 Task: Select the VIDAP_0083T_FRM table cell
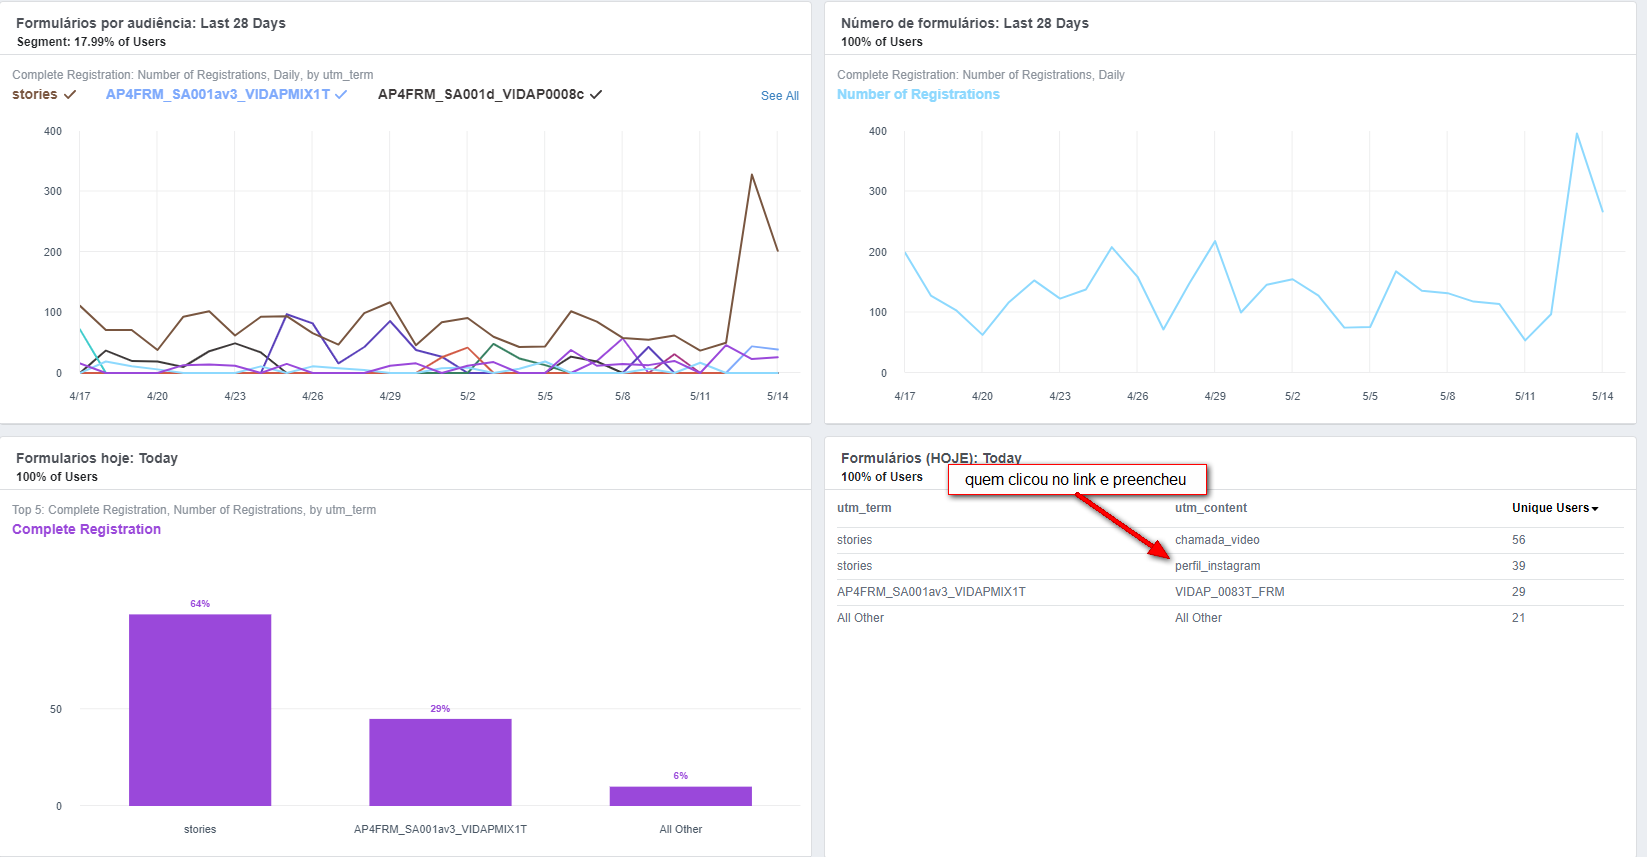pyautogui.click(x=1229, y=592)
